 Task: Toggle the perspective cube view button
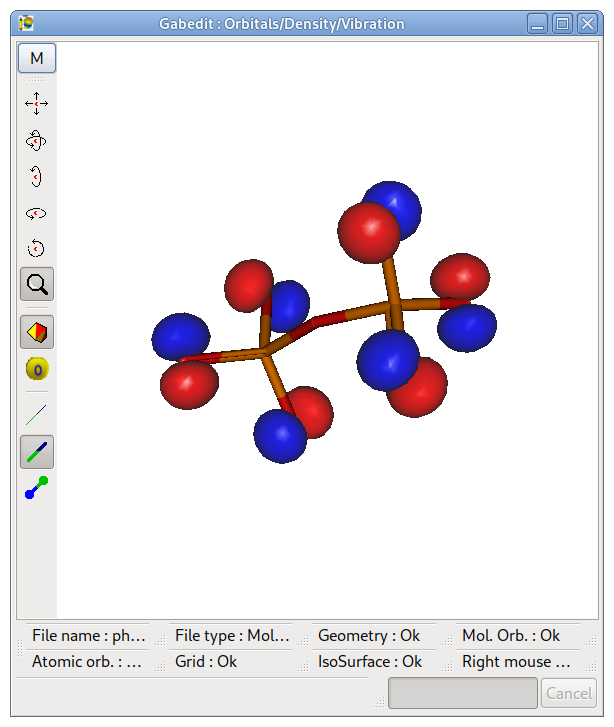pos(37,332)
